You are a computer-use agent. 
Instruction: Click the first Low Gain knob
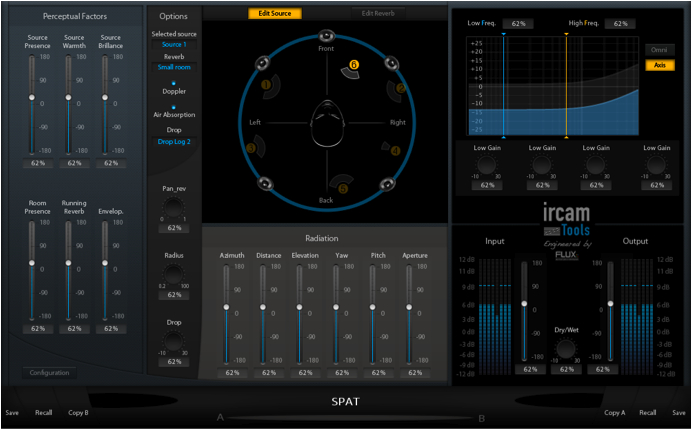[x=487, y=165]
